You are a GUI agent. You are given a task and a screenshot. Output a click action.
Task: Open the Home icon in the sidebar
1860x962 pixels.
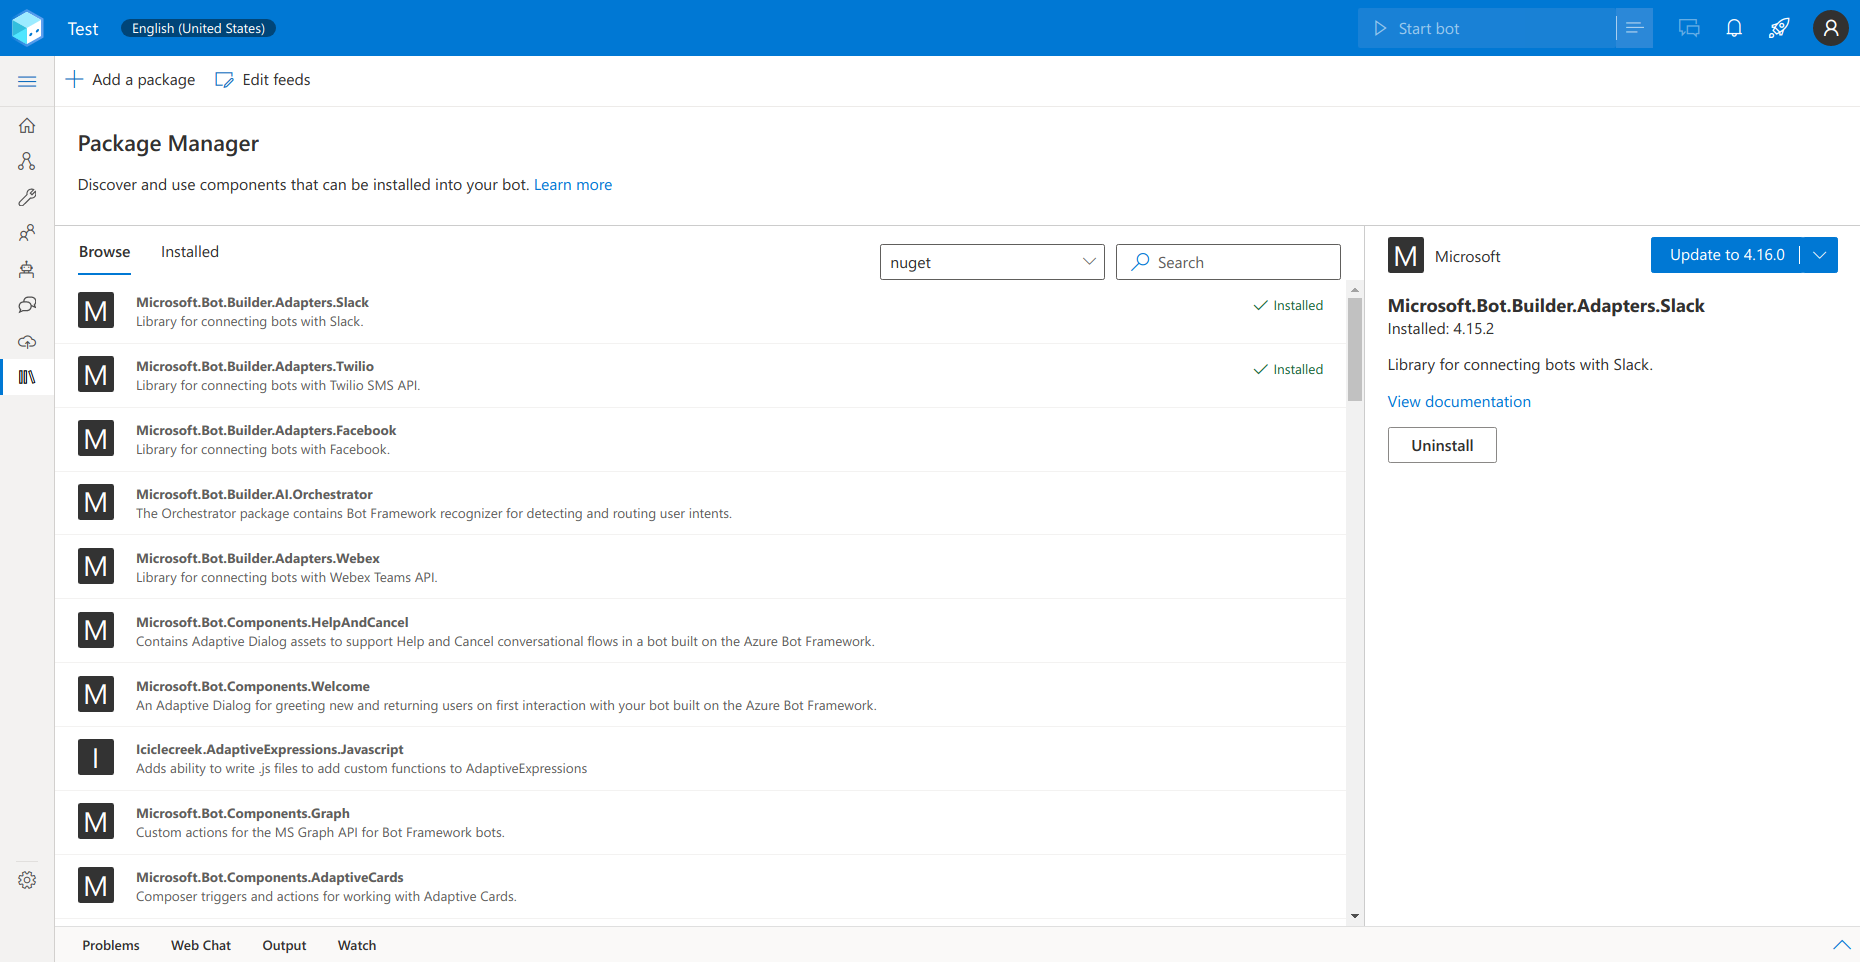pyautogui.click(x=27, y=126)
